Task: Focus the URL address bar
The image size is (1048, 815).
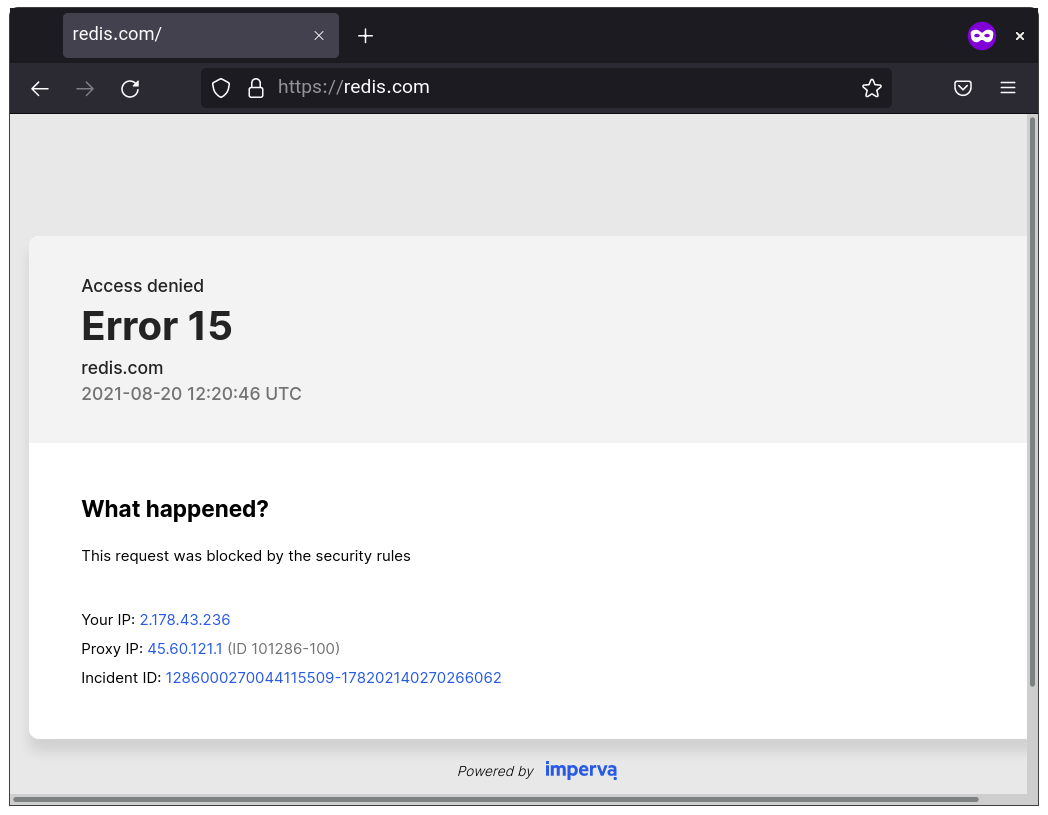Action: (x=547, y=88)
